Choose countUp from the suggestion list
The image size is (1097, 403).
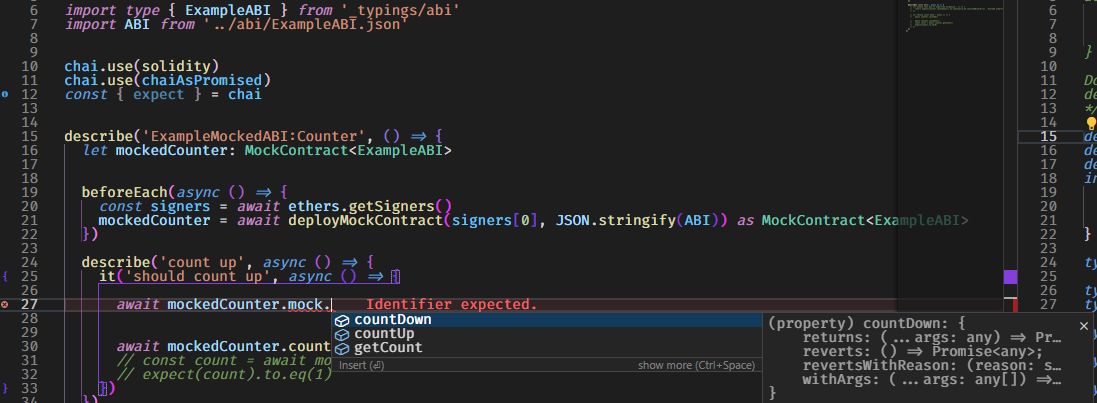[546, 334]
